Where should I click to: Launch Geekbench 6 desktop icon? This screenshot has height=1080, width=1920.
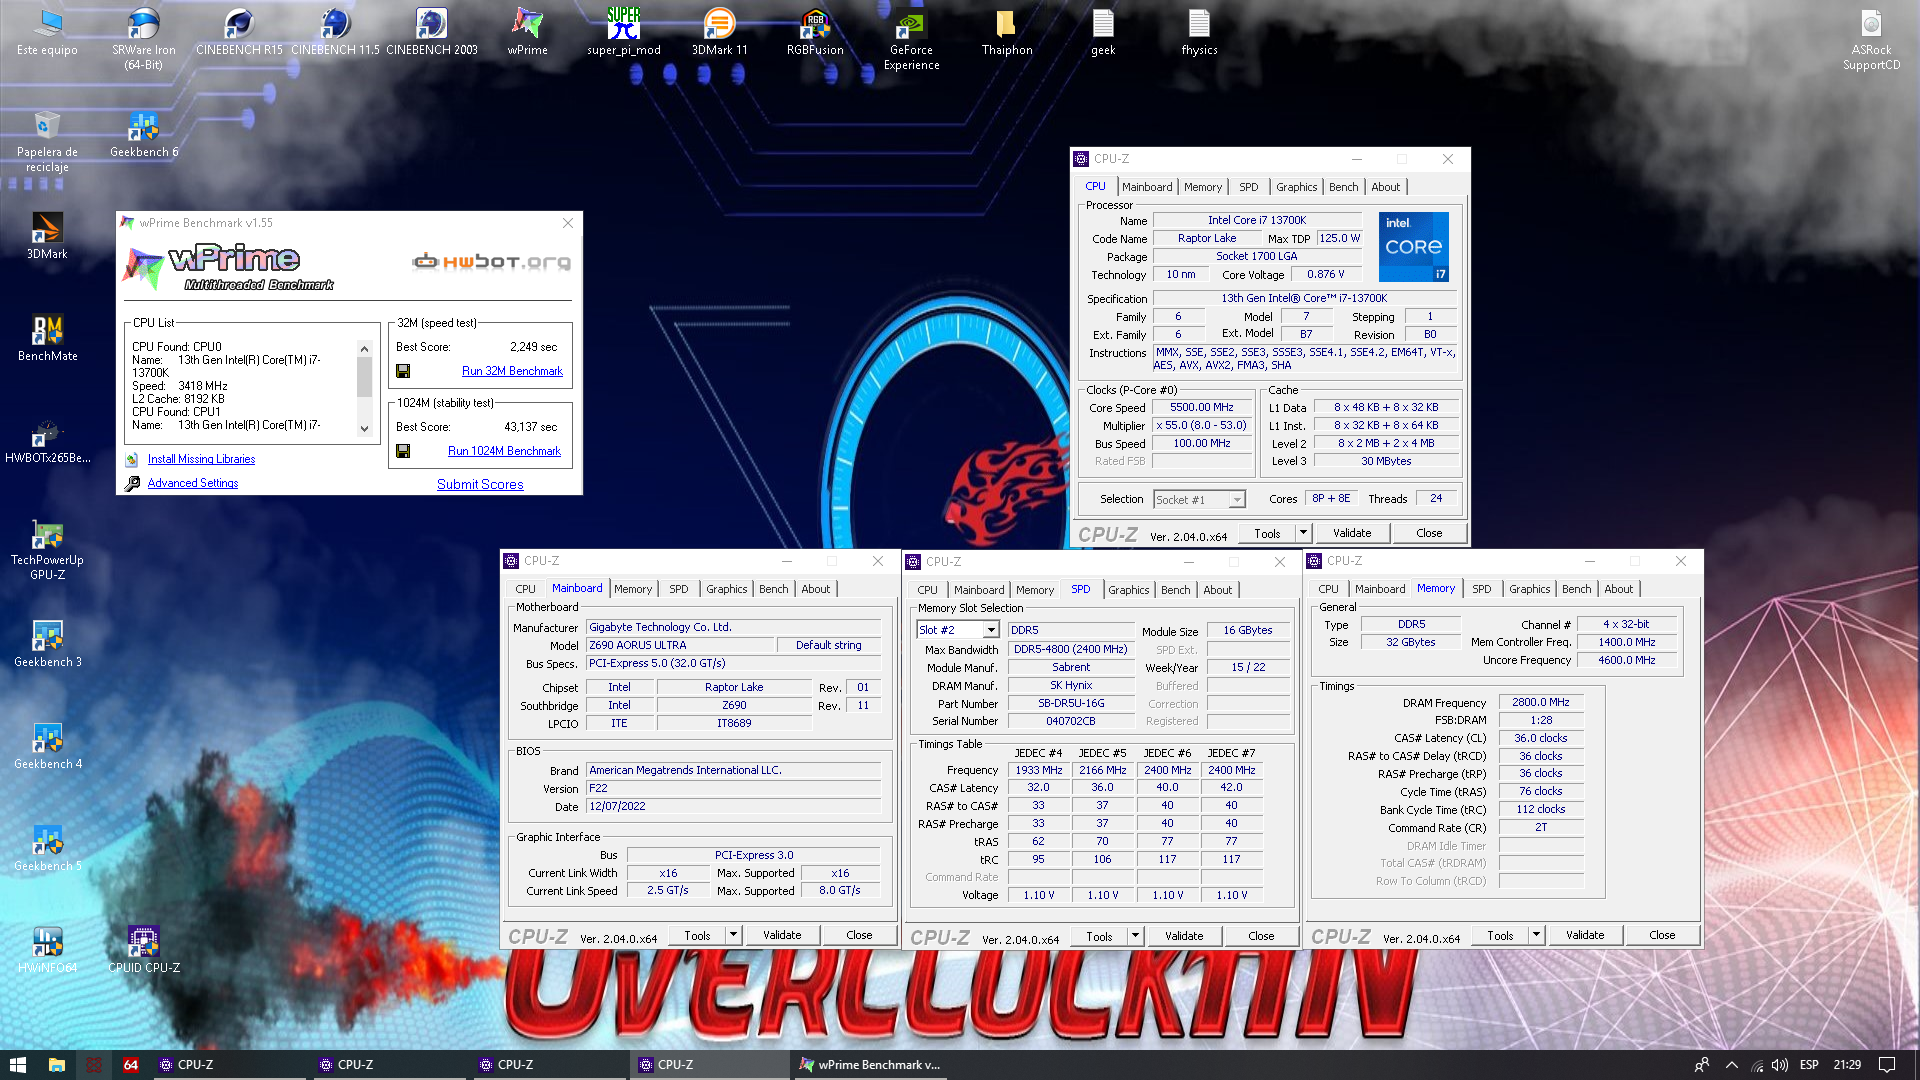[x=143, y=134]
